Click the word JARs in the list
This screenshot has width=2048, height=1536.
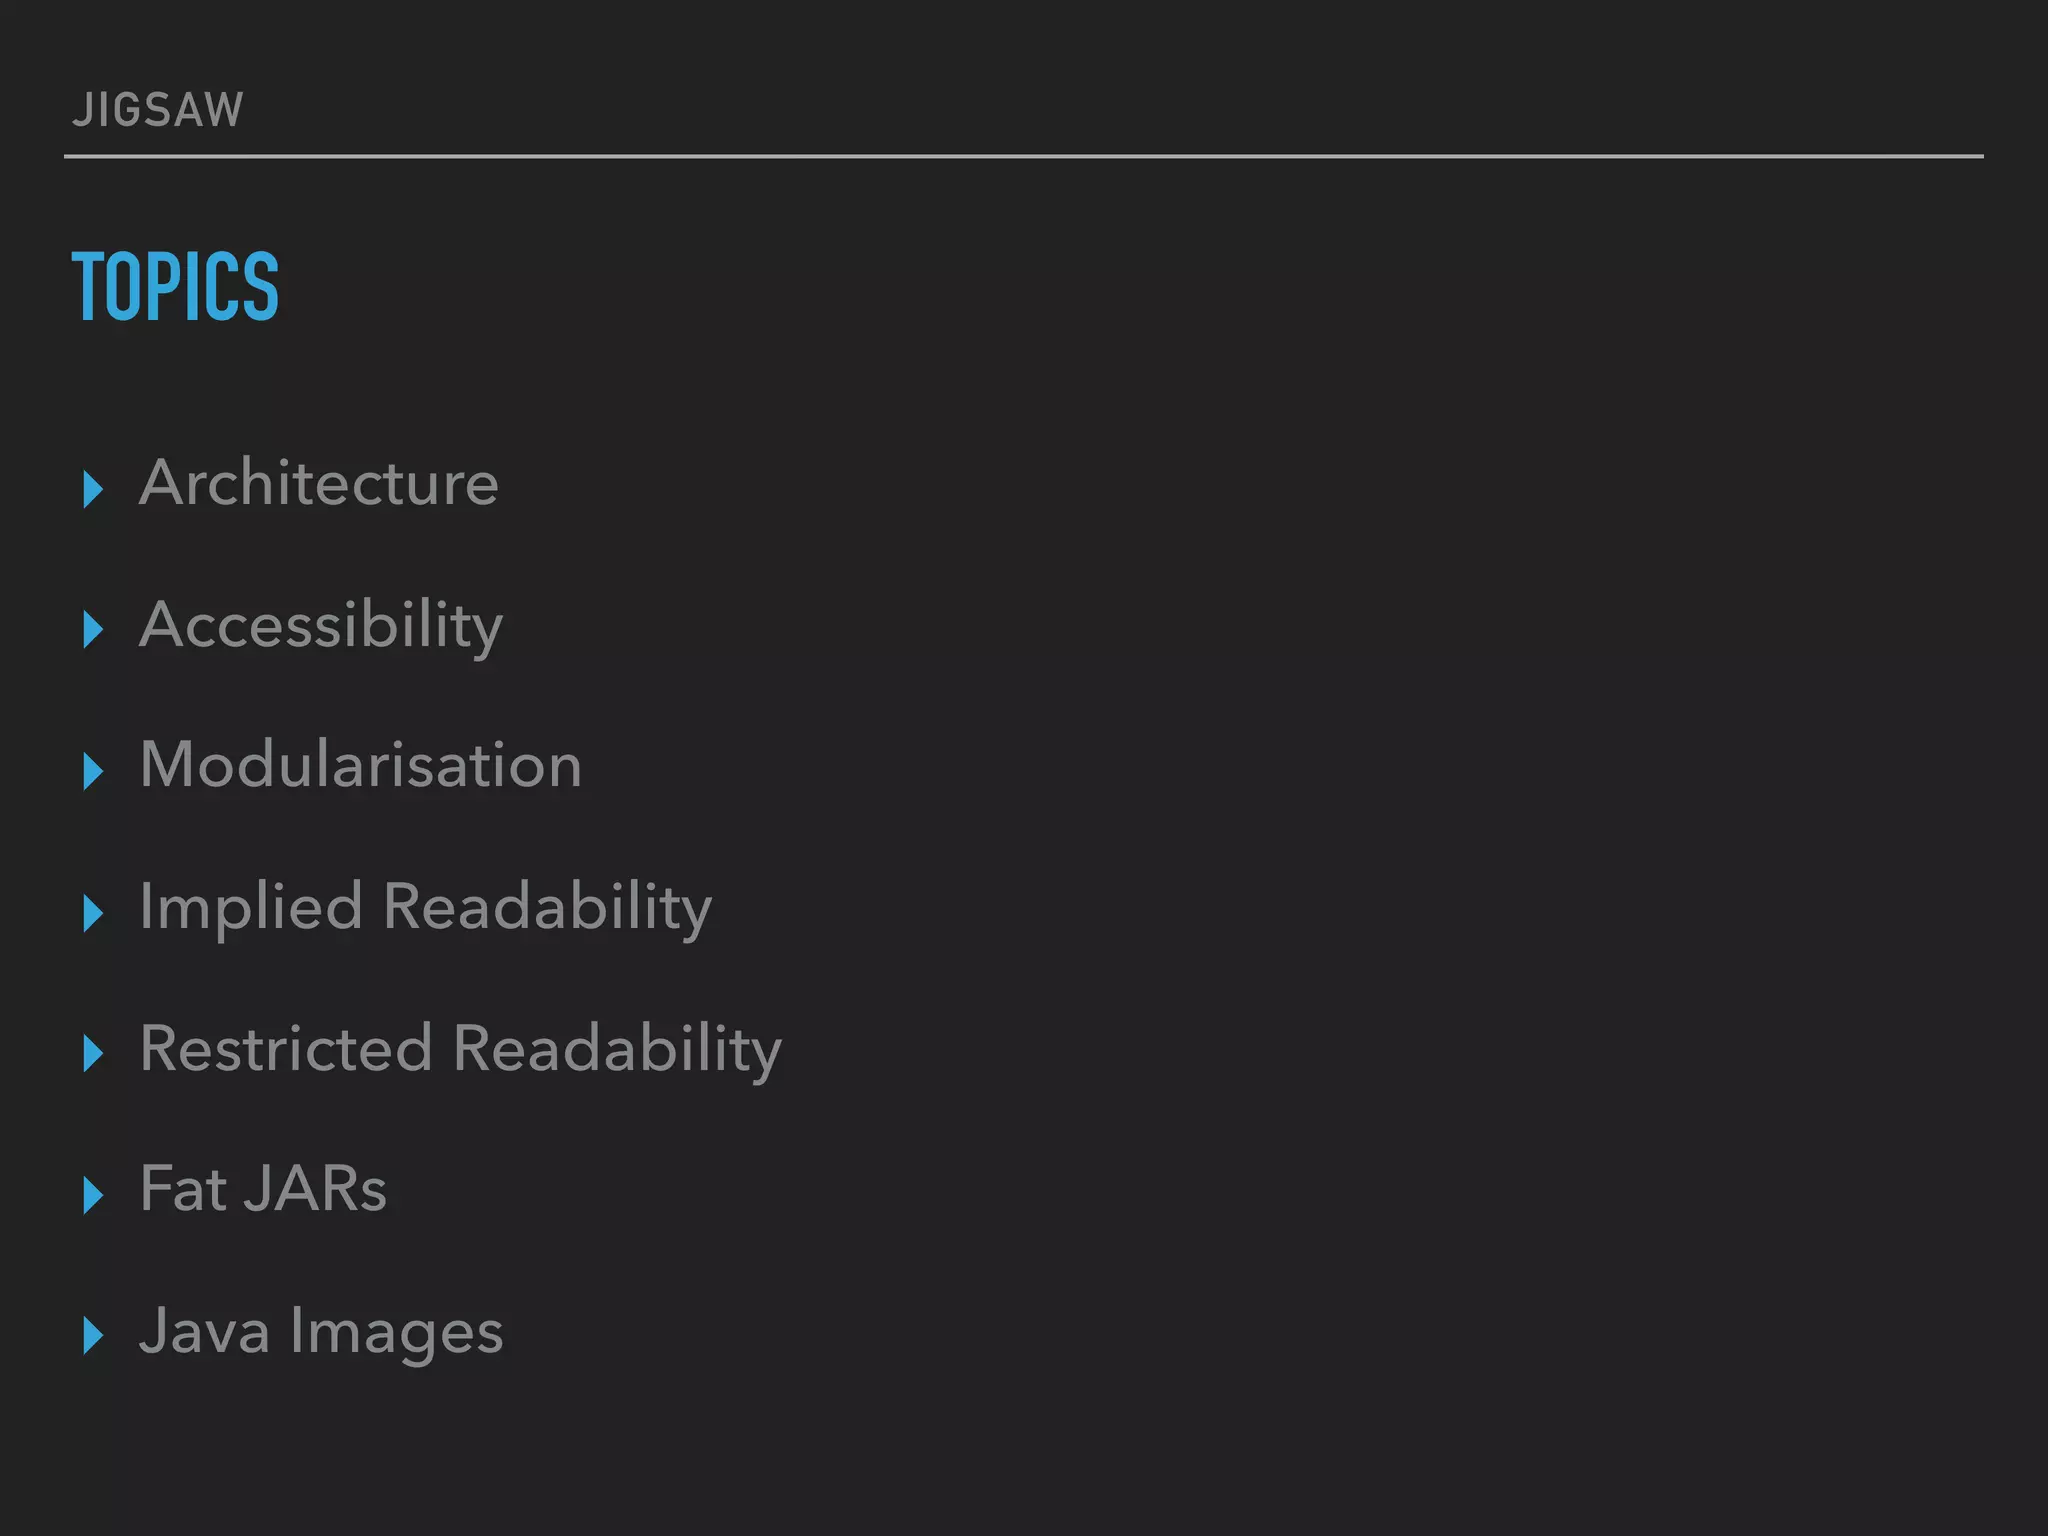coord(314,1190)
